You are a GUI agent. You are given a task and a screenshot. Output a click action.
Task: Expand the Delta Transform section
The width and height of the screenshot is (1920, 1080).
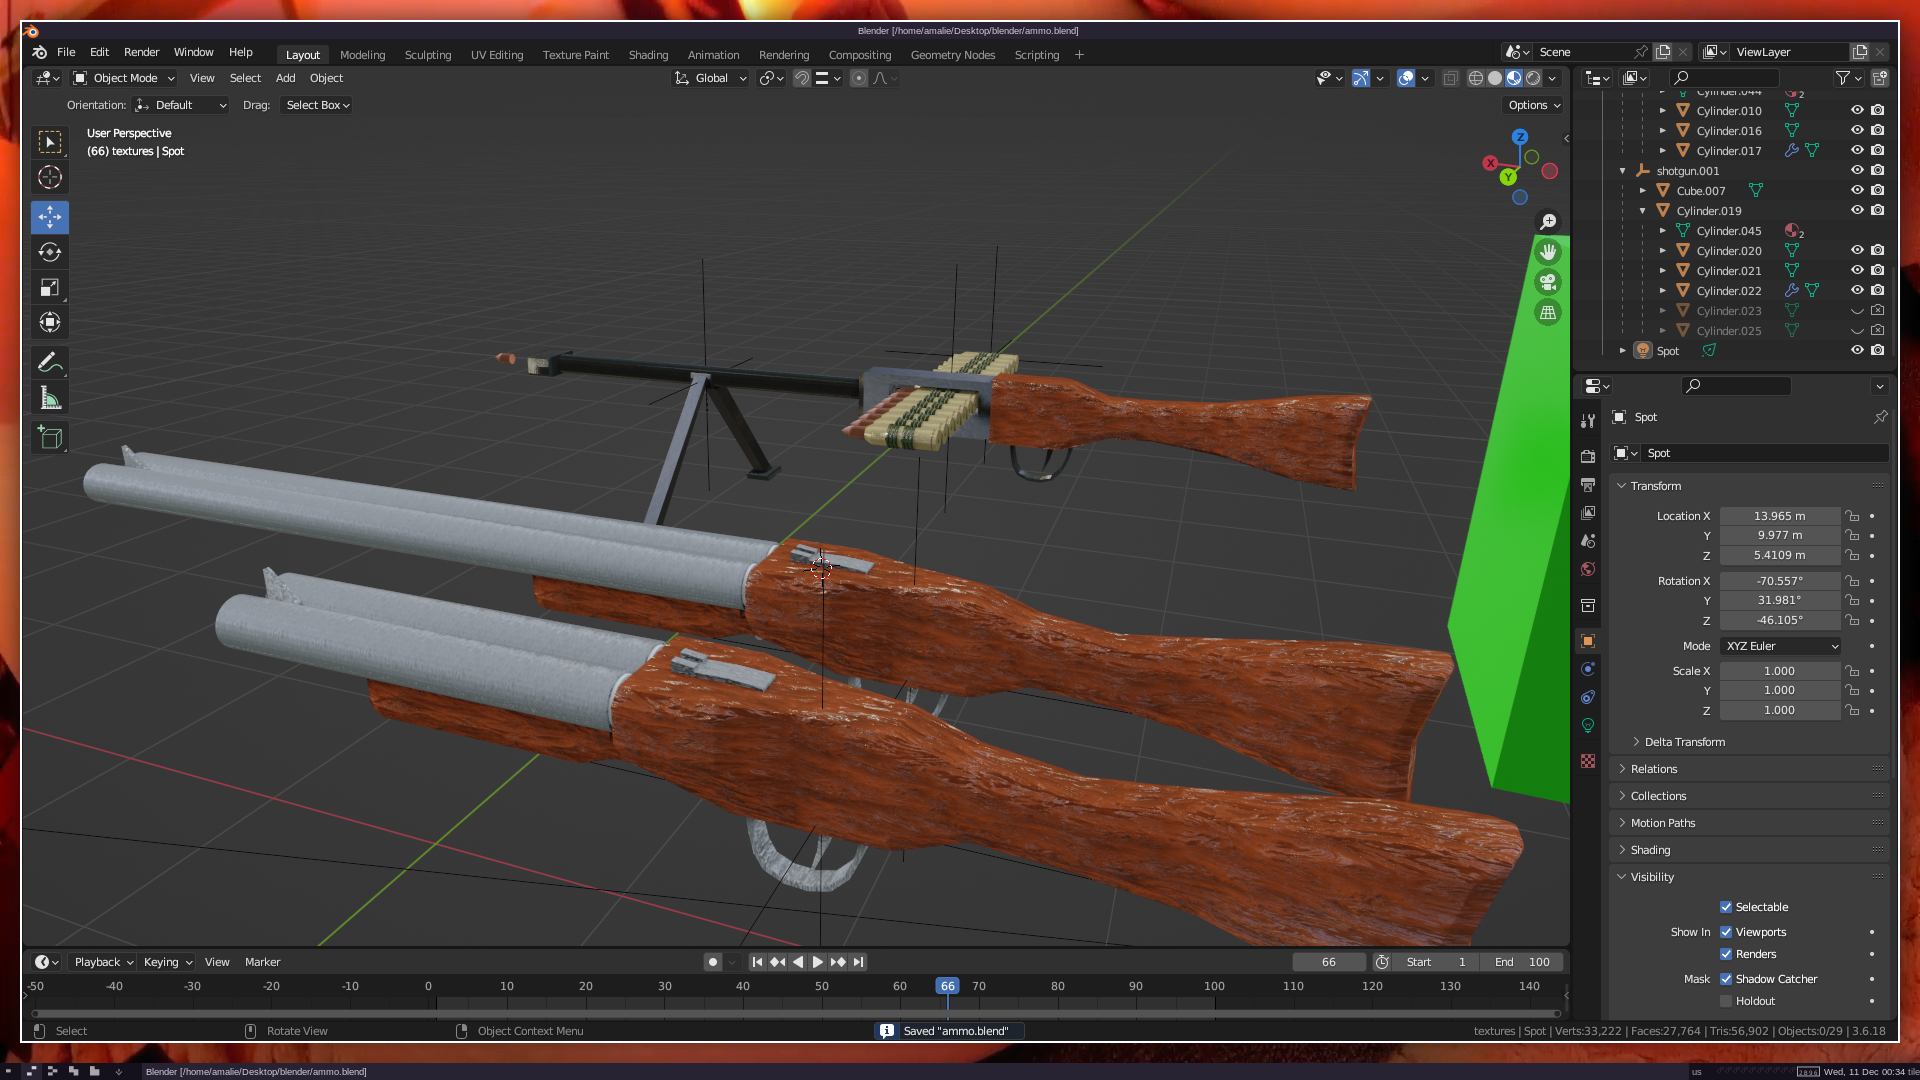[1684, 742]
